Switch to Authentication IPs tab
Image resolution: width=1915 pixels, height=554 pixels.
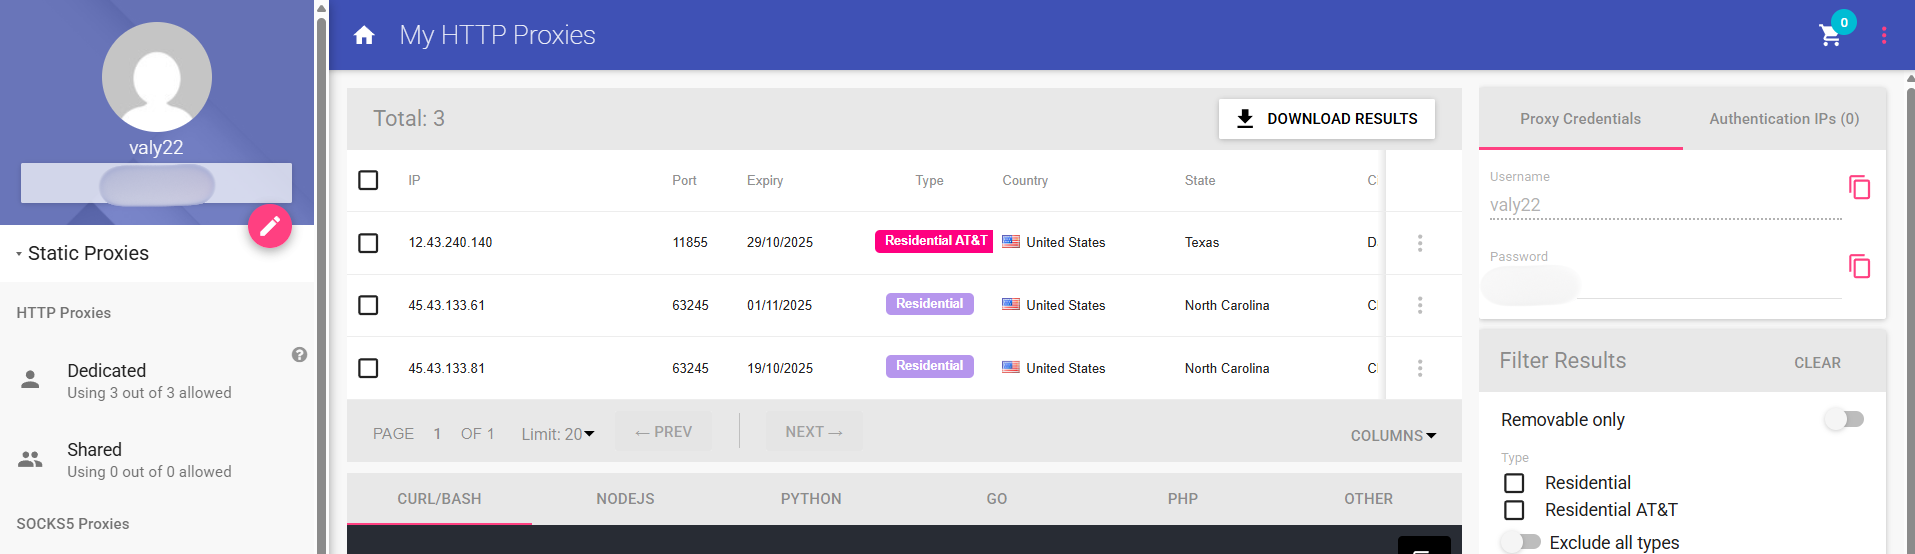[1784, 119]
